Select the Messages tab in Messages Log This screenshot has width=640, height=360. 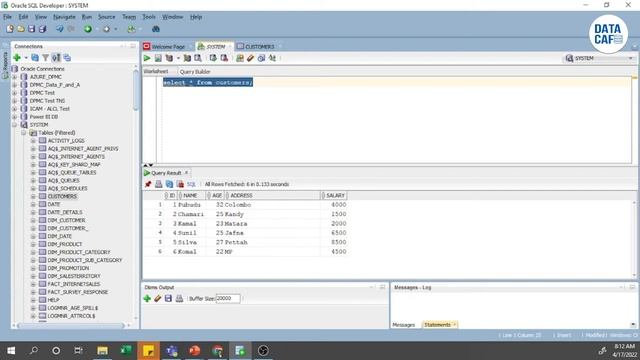403,325
